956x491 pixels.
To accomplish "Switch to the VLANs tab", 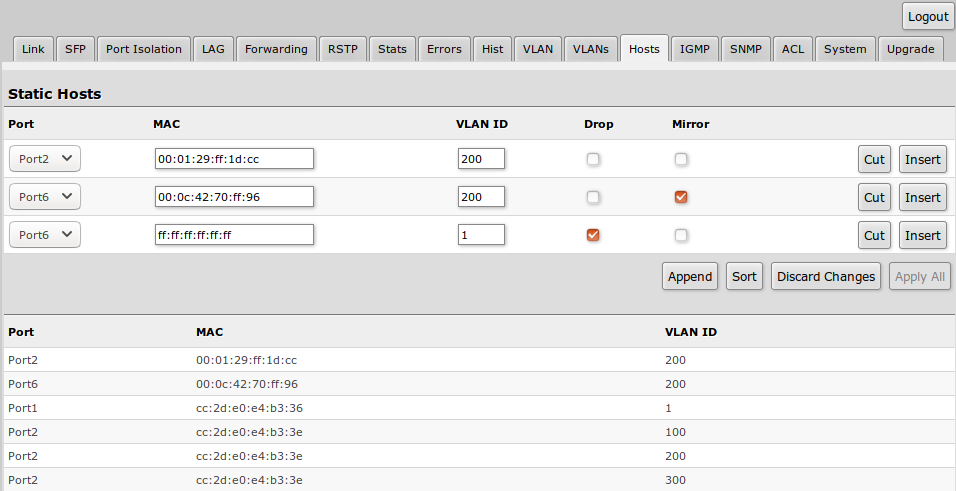I will tap(590, 49).
